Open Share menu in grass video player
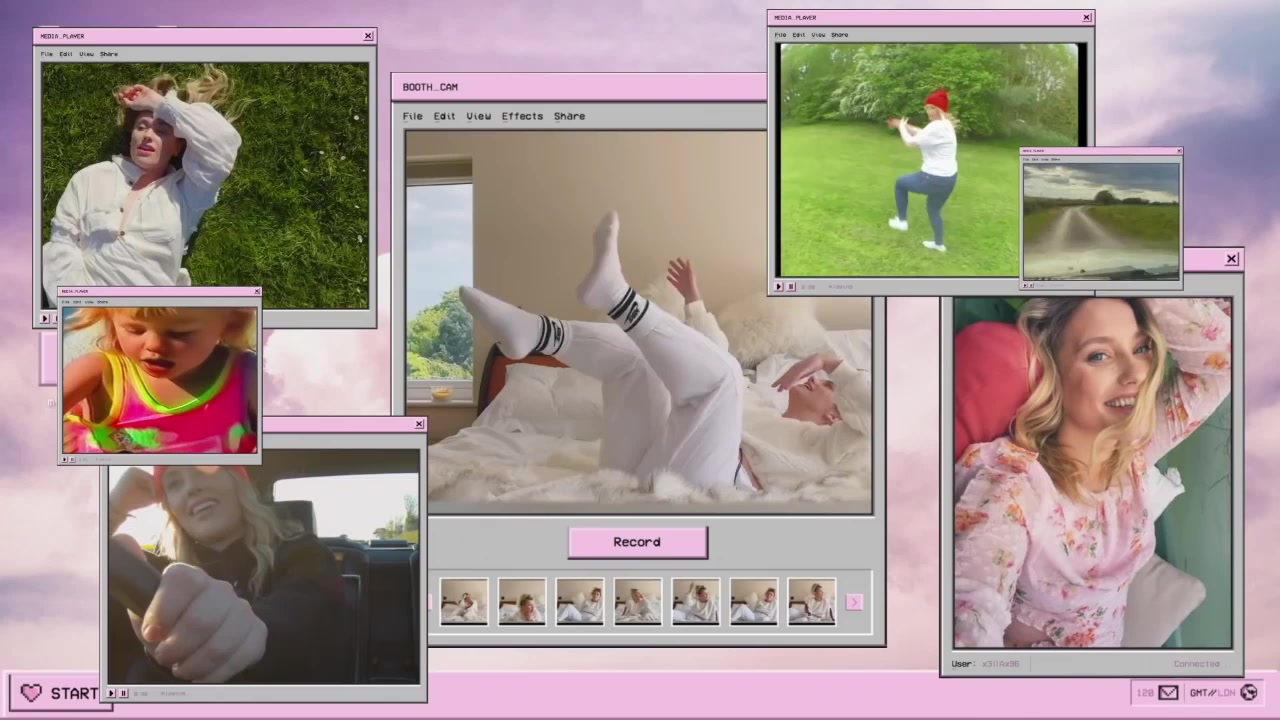1280x720 pixels. (109, 54)
